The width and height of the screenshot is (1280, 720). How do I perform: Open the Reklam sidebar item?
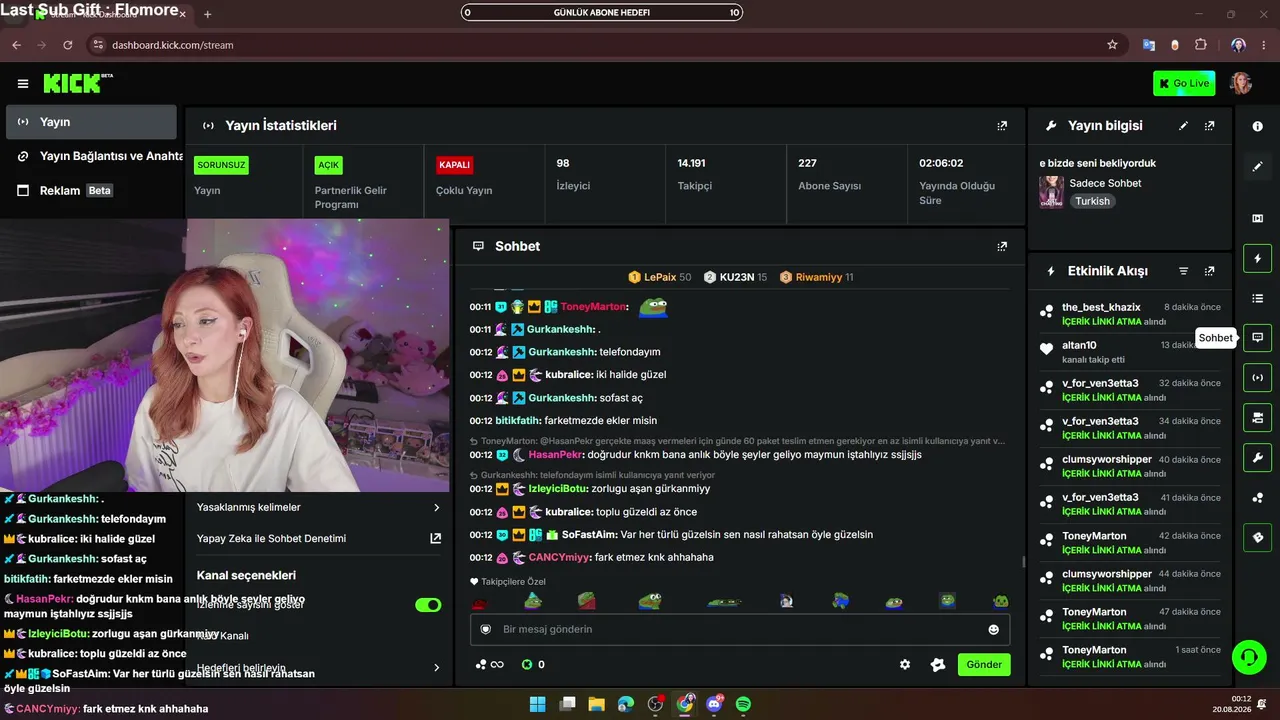coord(91,191)
